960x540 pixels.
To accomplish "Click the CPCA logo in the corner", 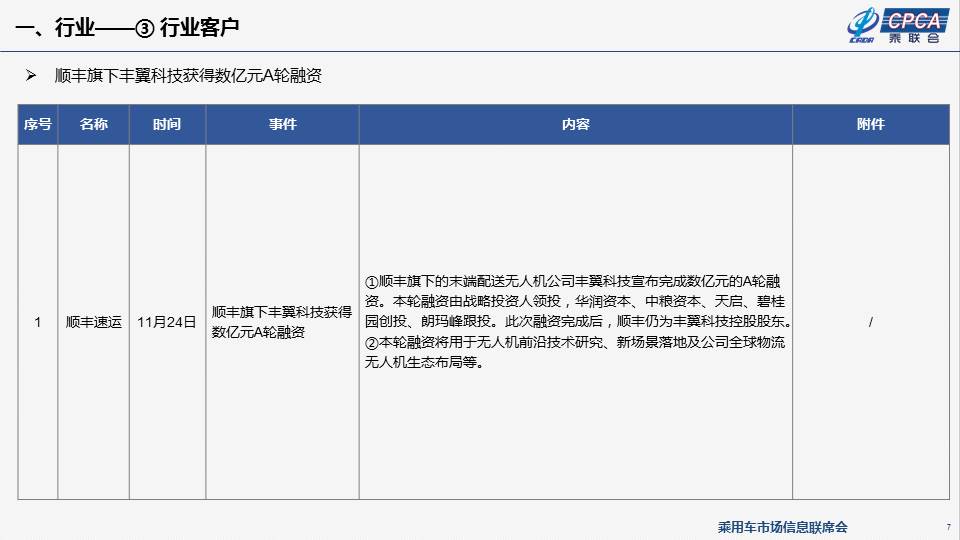I will click(x=898, y=26).
